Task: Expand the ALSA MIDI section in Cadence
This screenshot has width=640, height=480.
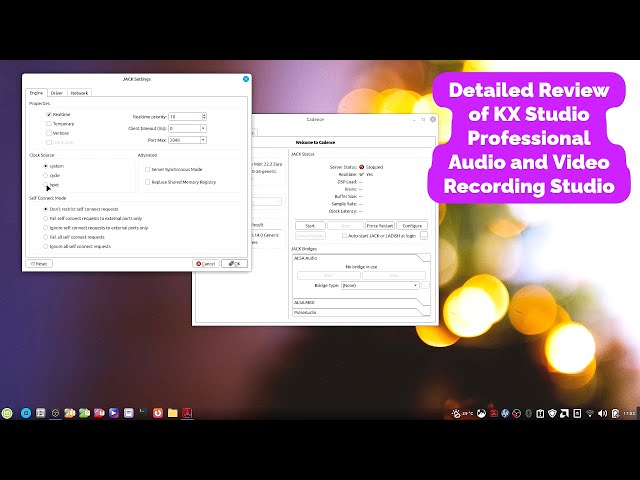Action: click(361, 302)
